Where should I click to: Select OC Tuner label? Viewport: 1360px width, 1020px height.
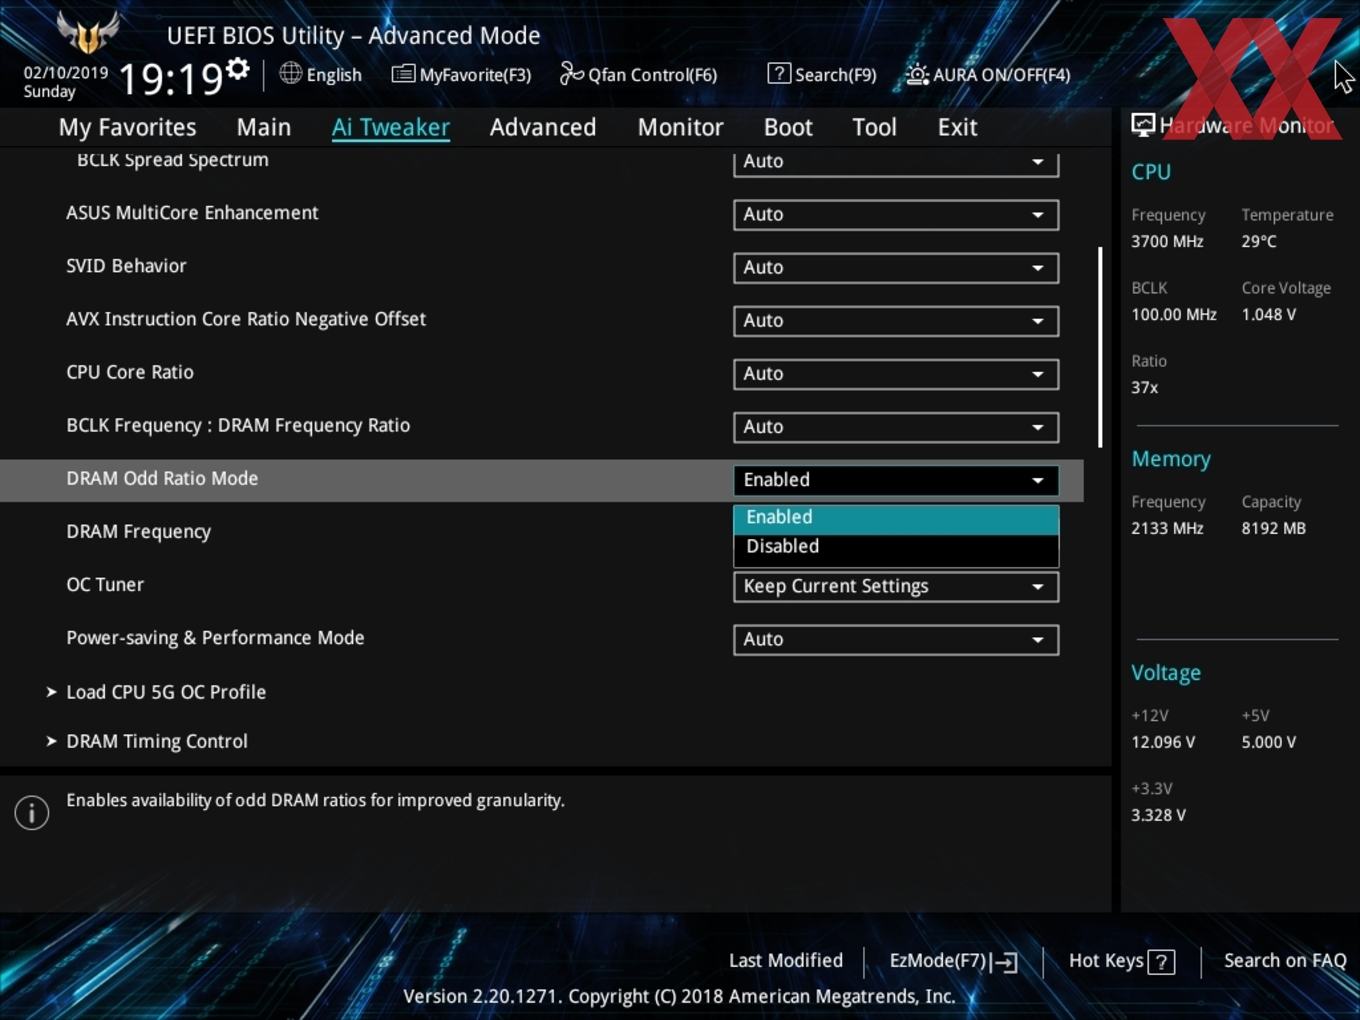(105, 585)
